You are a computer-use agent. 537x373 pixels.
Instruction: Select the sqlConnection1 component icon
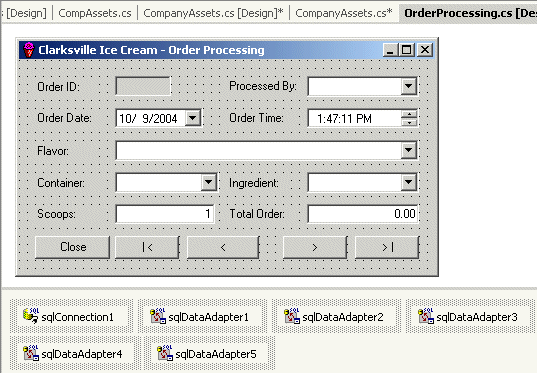30,316
